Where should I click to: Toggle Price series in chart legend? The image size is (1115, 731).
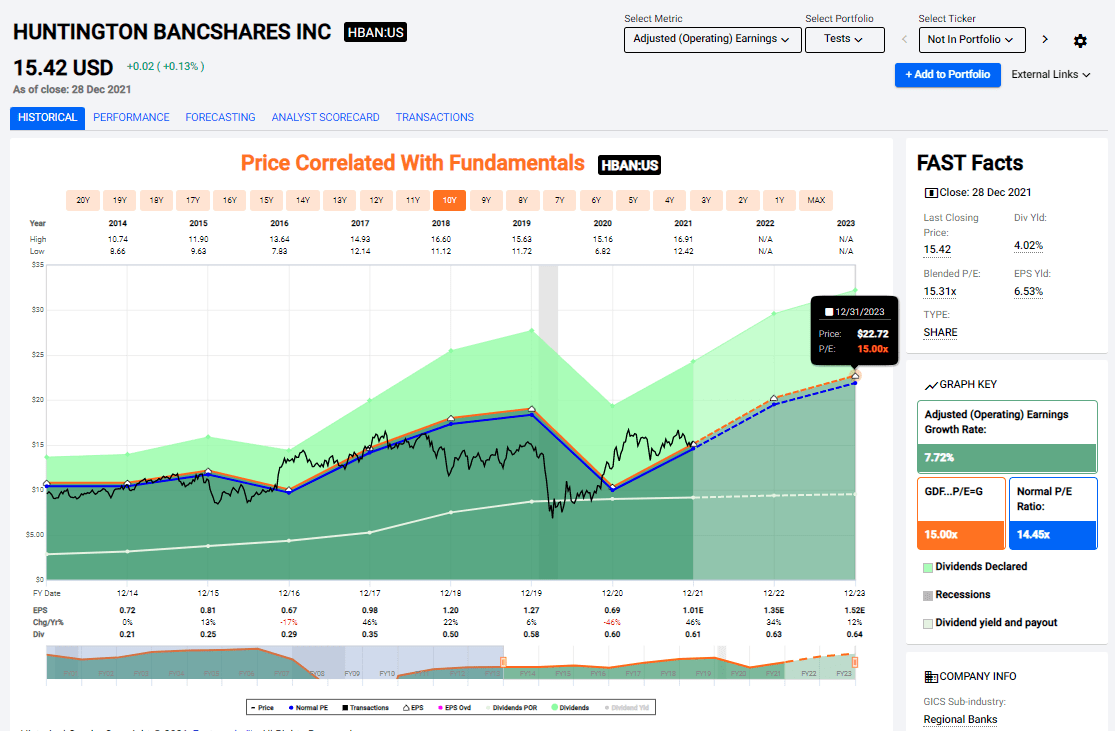(x=262, y=708)
